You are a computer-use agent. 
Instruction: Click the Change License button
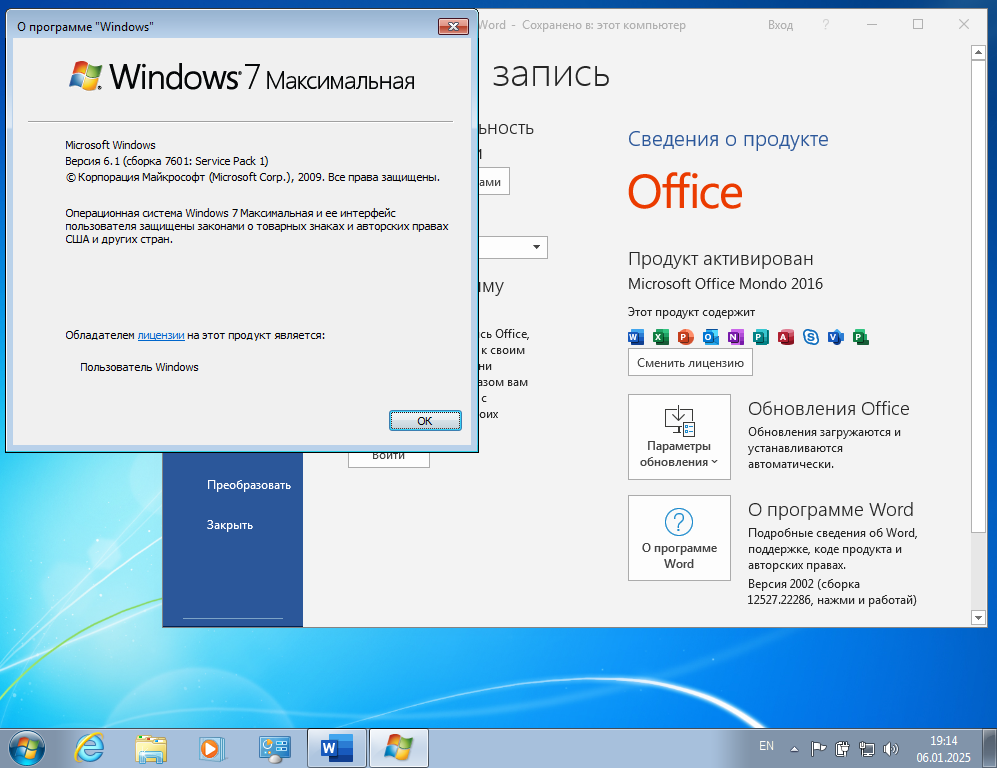690,362
